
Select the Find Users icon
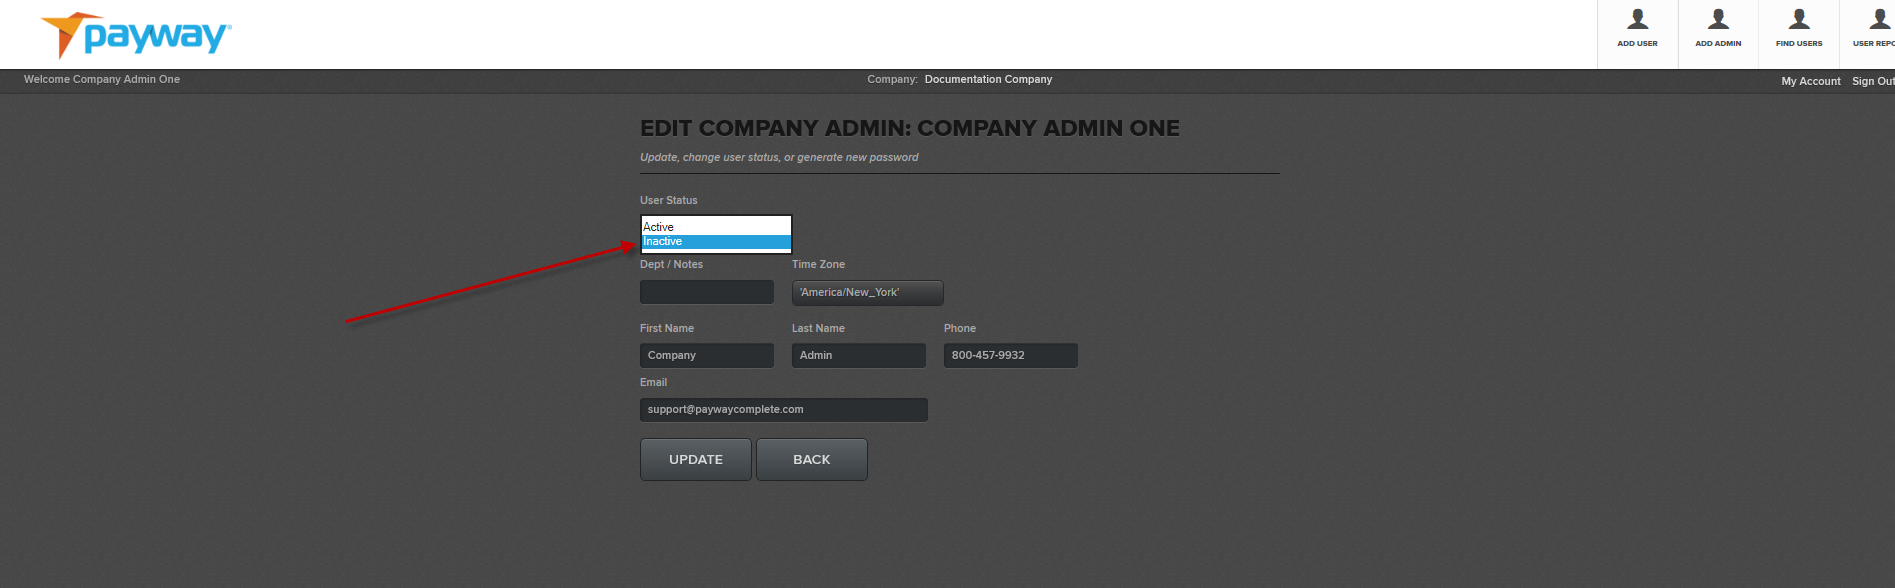click(1799, 28)
